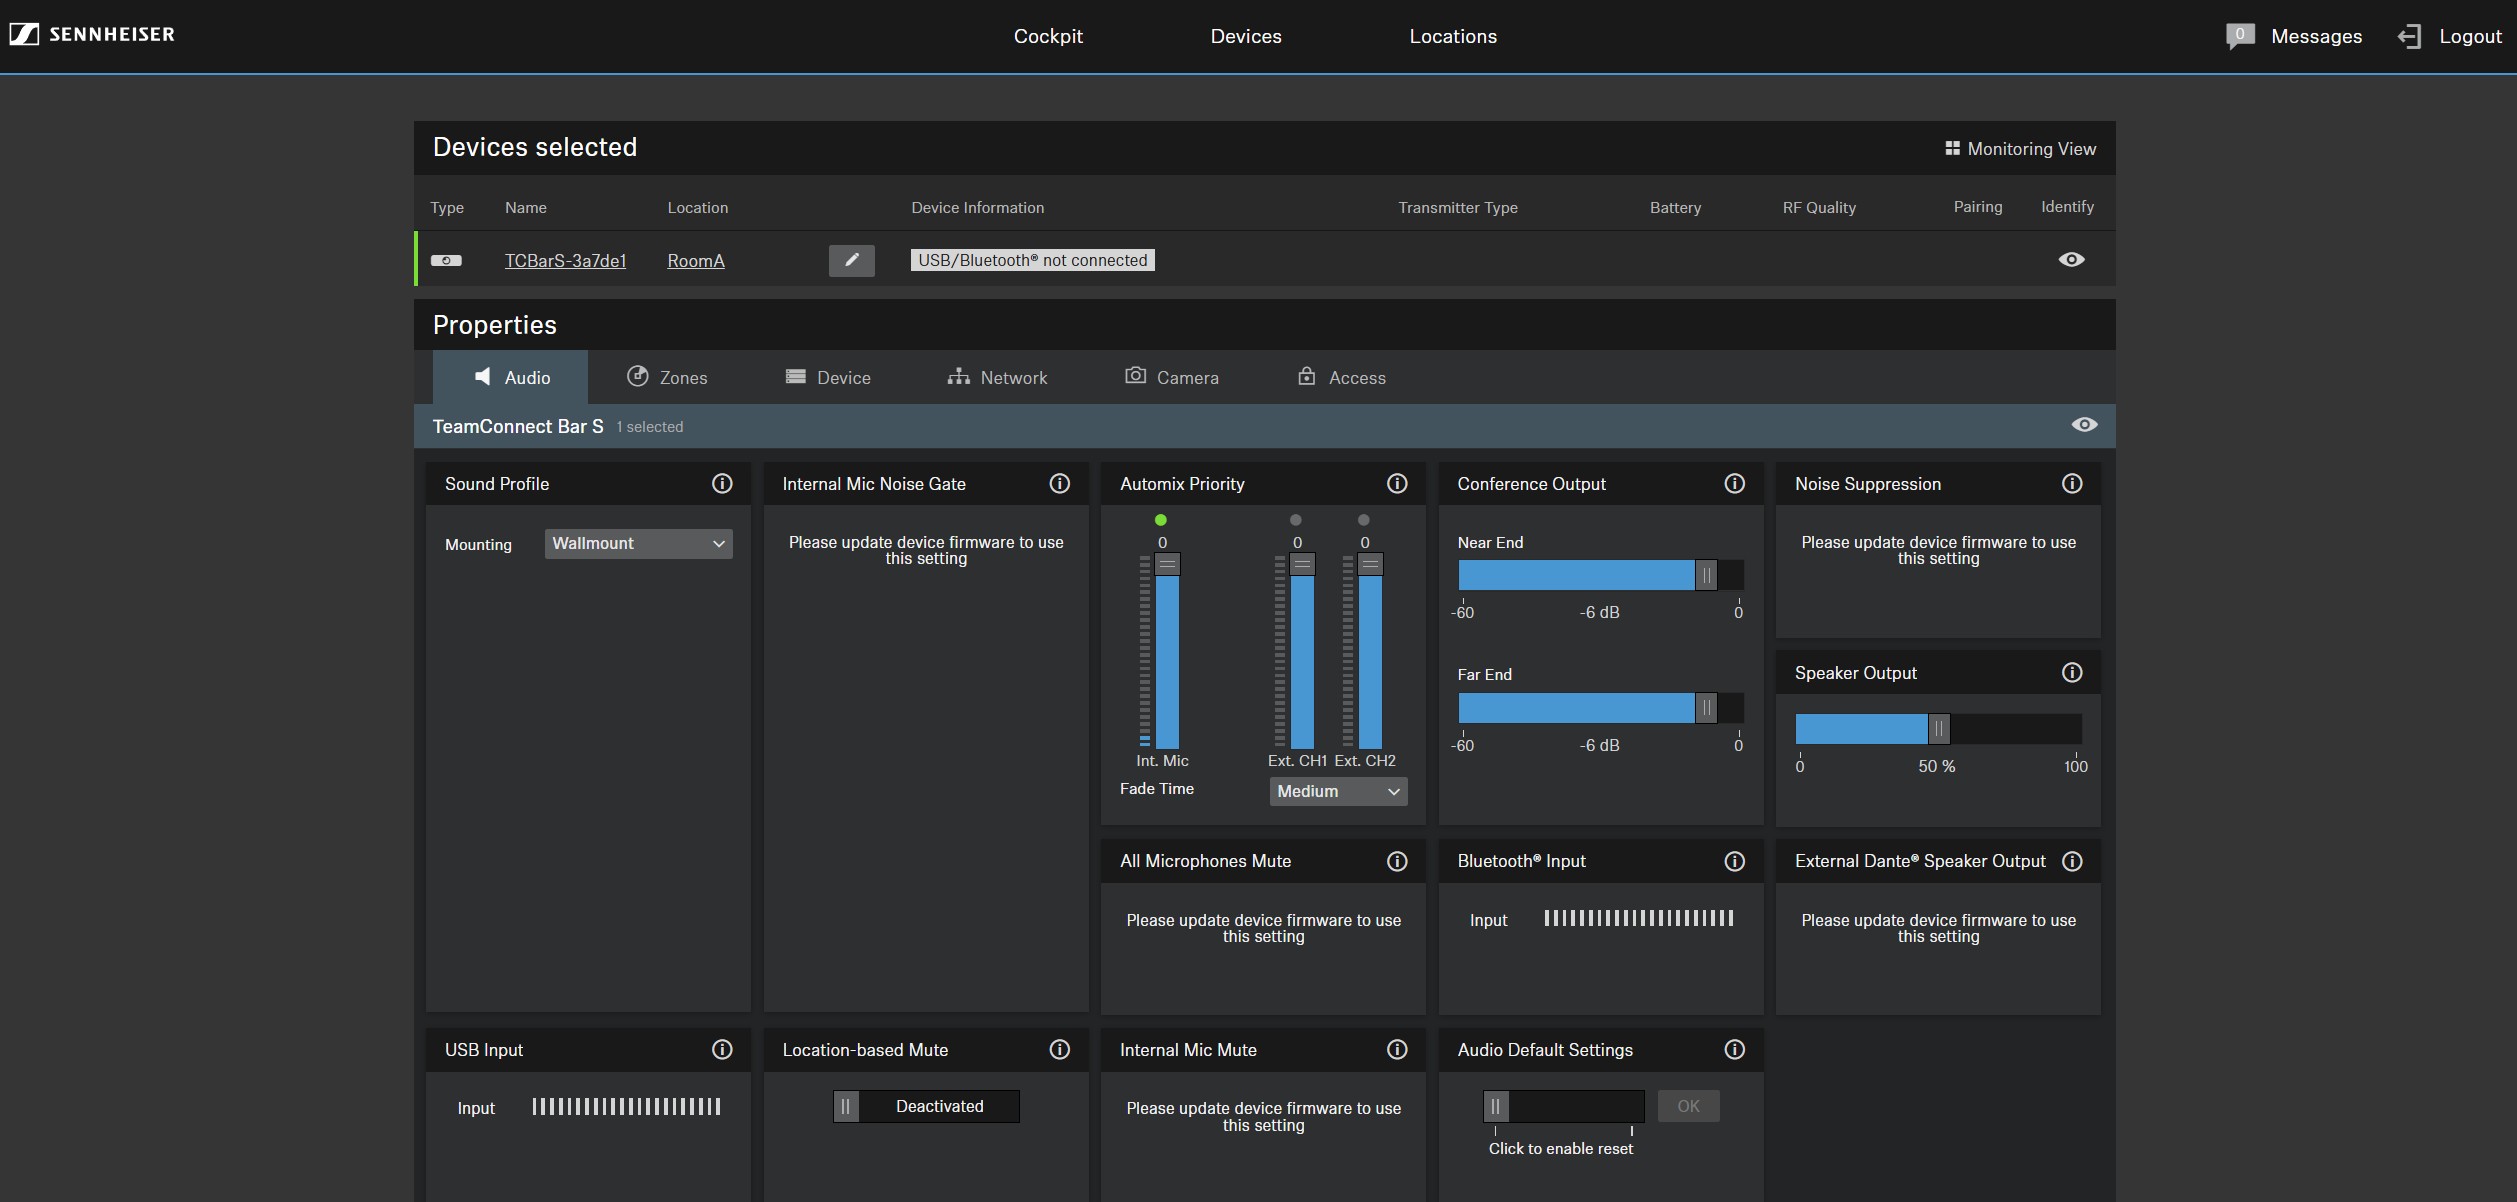Viewport: 2517px width, 1202px height.
Task: Open info for Sound Profile
Action: tap(722, 484)
